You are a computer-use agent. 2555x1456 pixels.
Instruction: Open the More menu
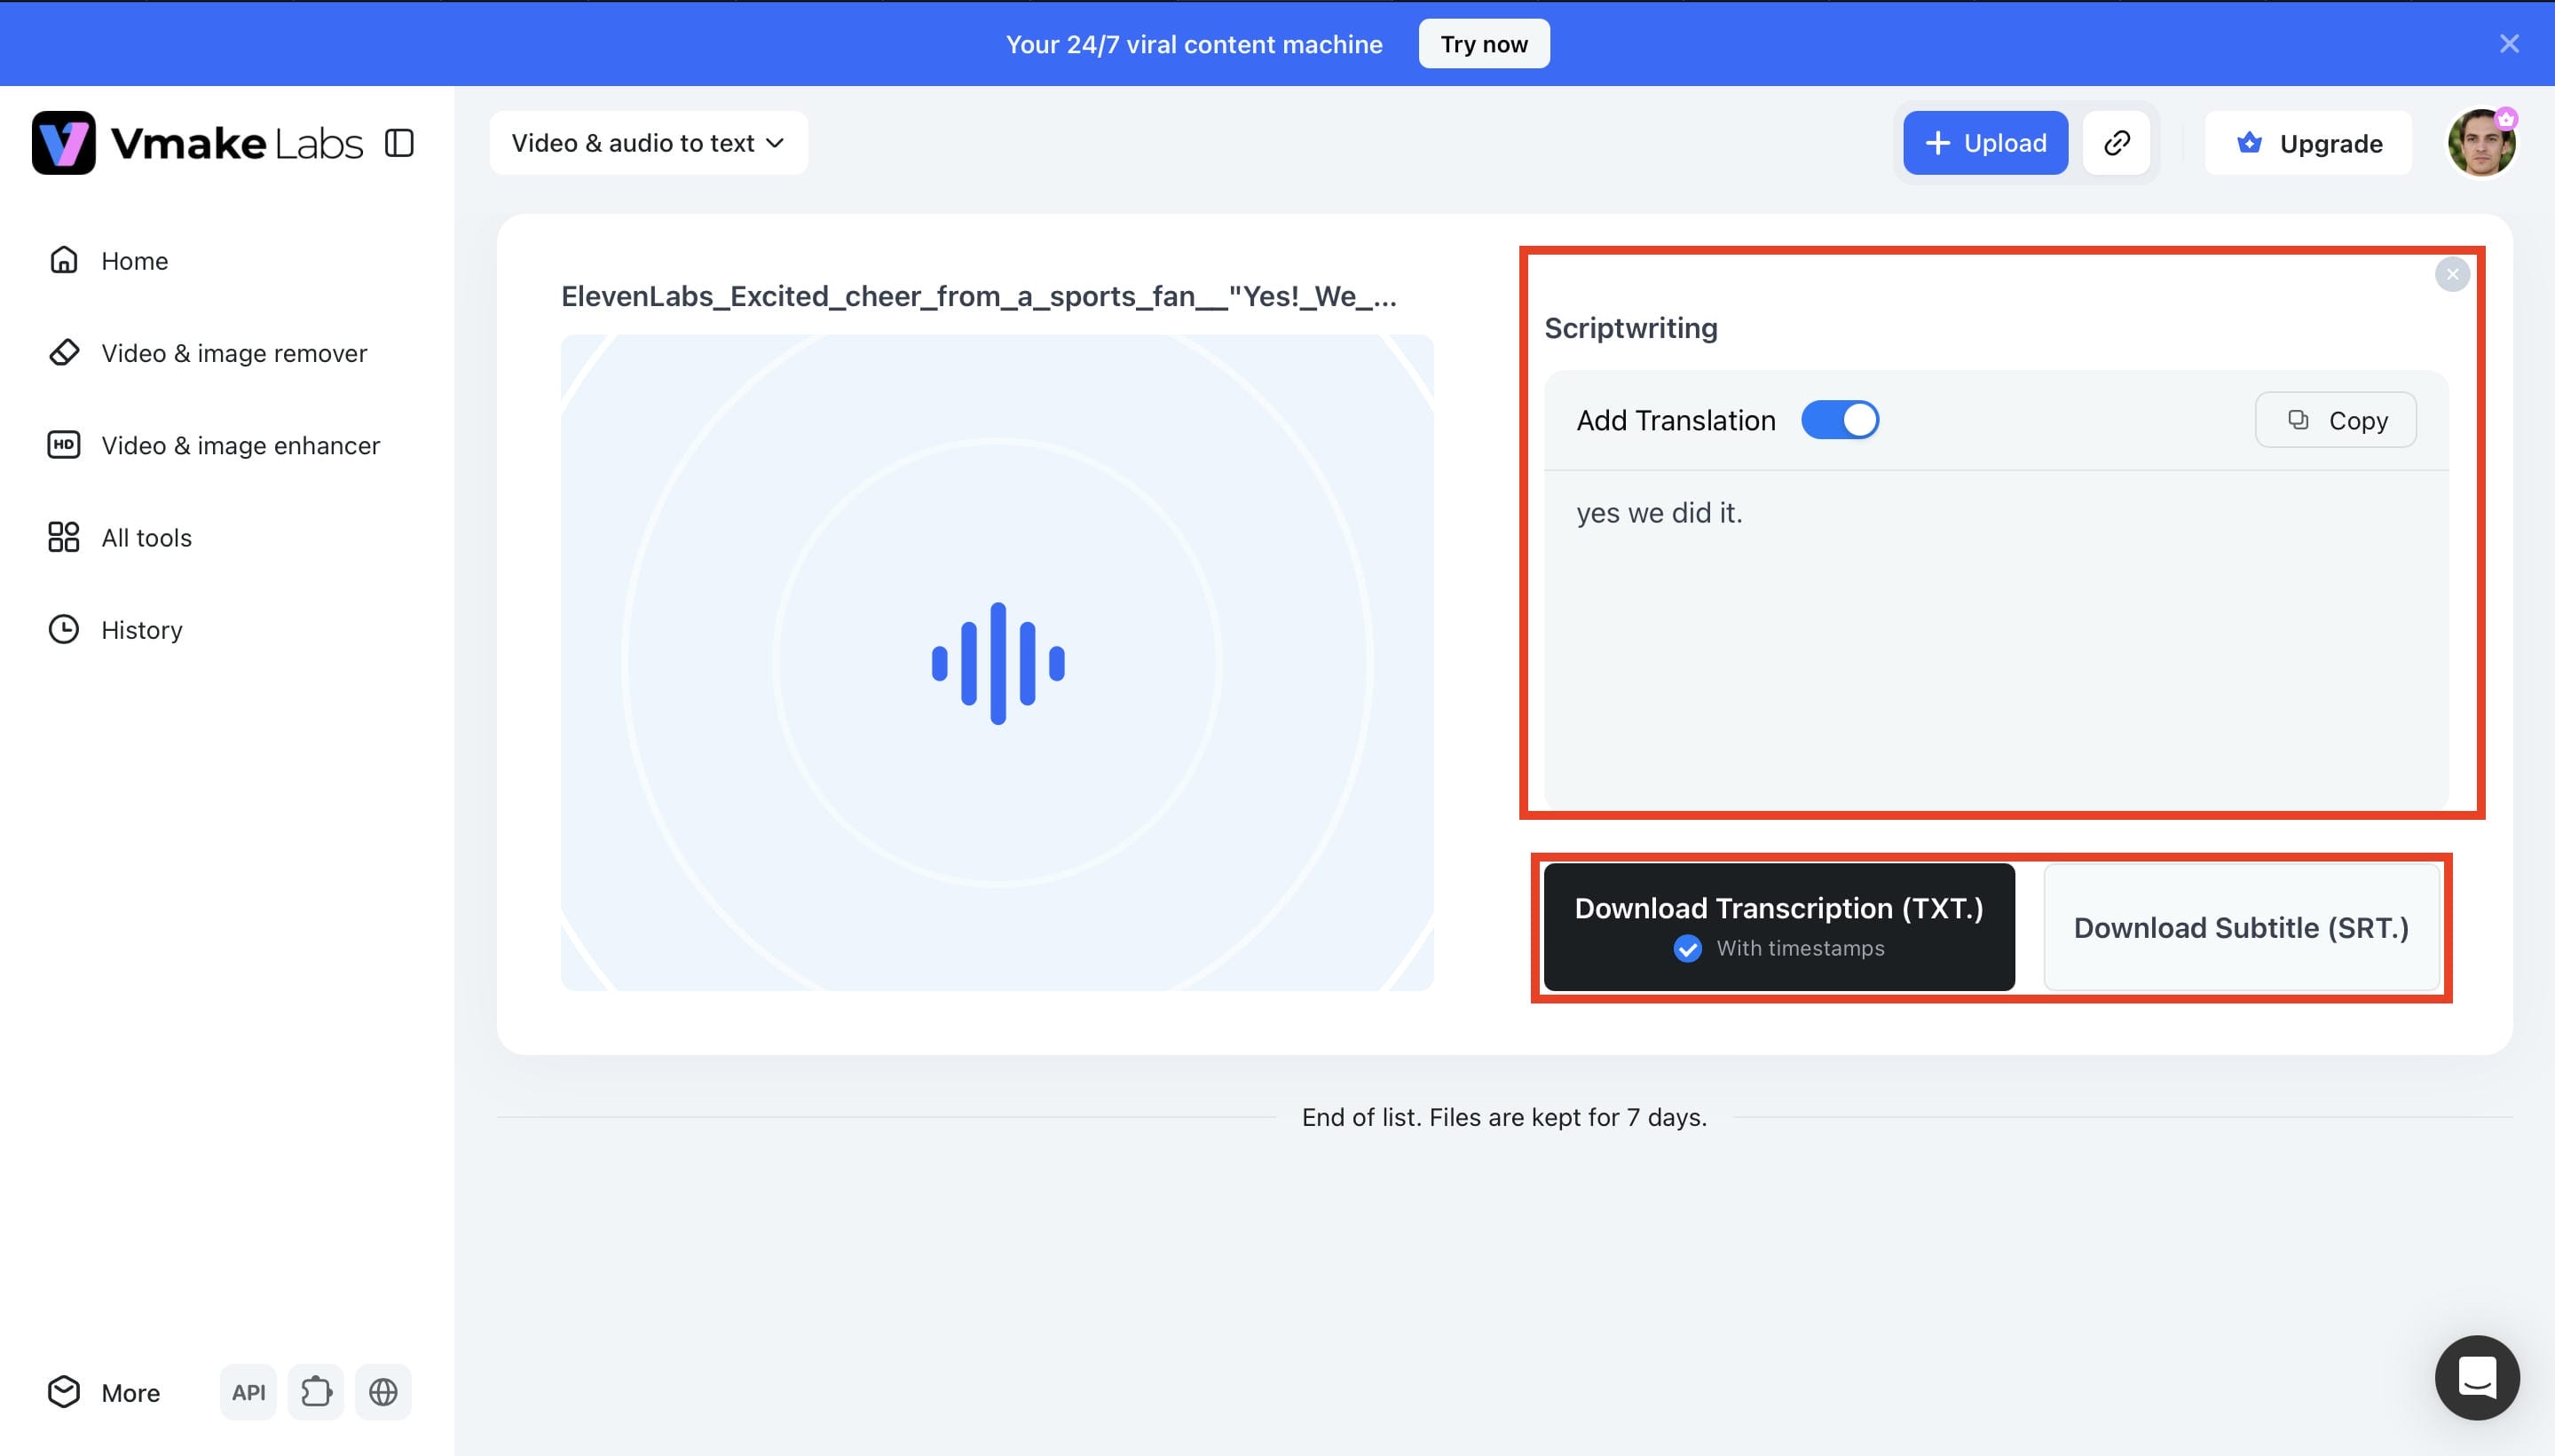click(104, 1392)
